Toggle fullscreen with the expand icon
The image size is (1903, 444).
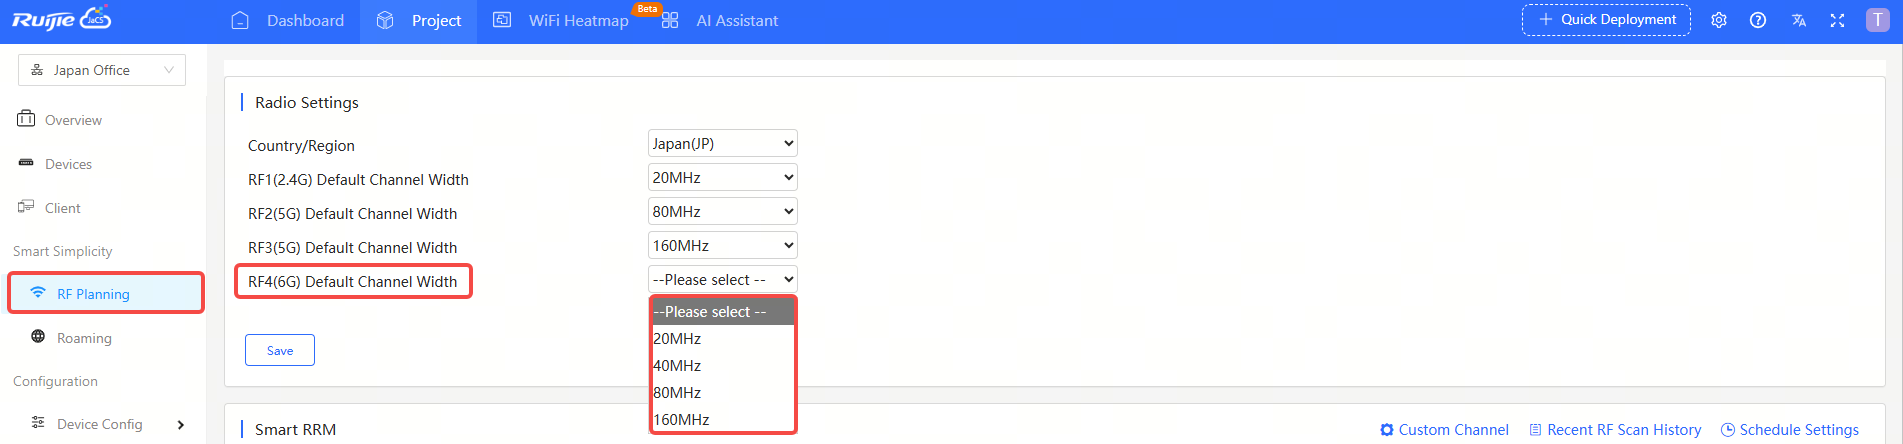tap(1837, 20)
